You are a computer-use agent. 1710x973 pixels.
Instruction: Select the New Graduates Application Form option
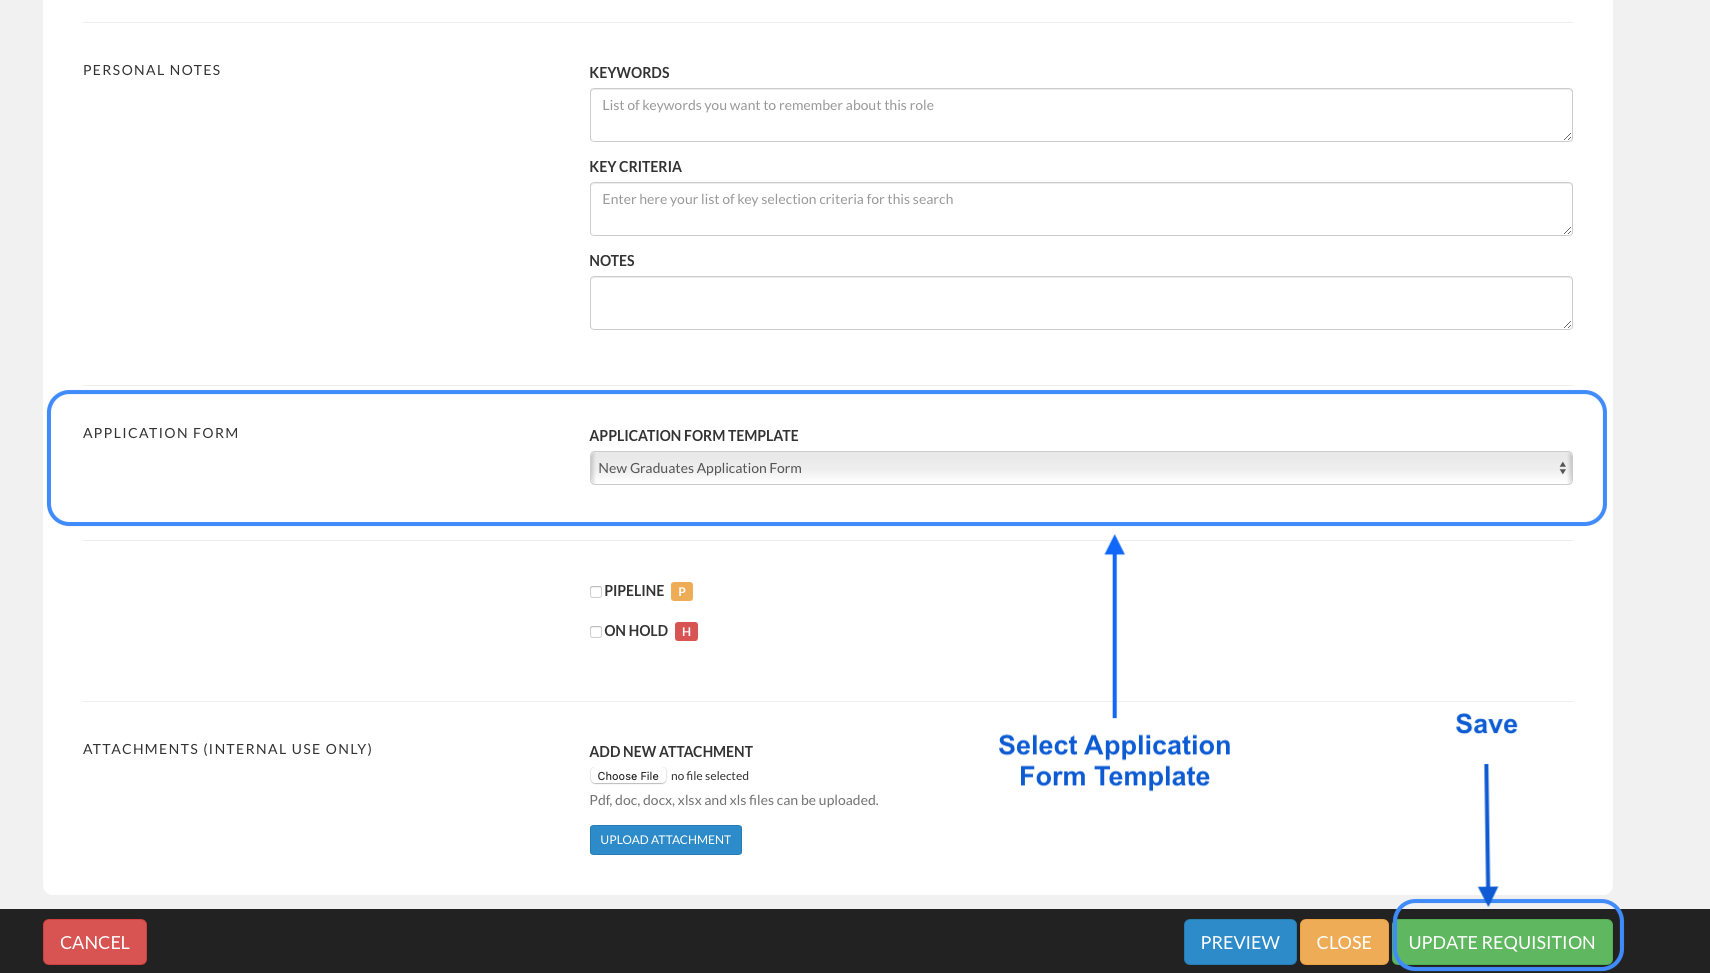699,467
